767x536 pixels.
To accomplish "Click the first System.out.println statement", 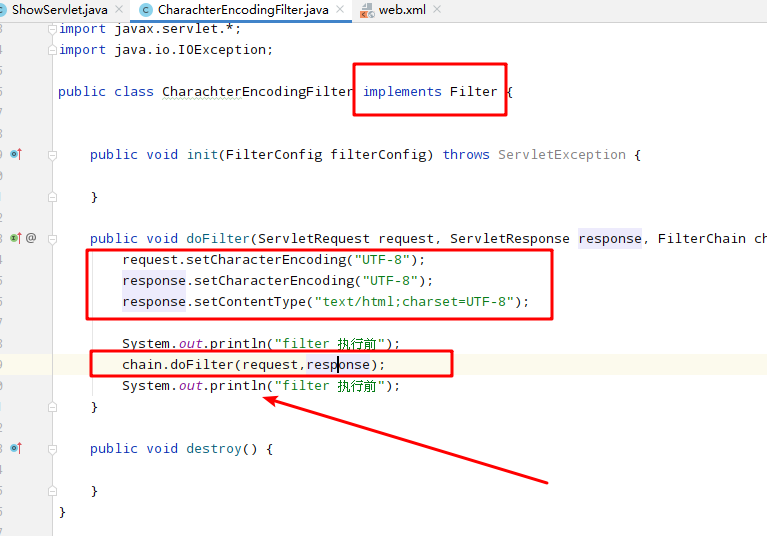I will 261,344.
